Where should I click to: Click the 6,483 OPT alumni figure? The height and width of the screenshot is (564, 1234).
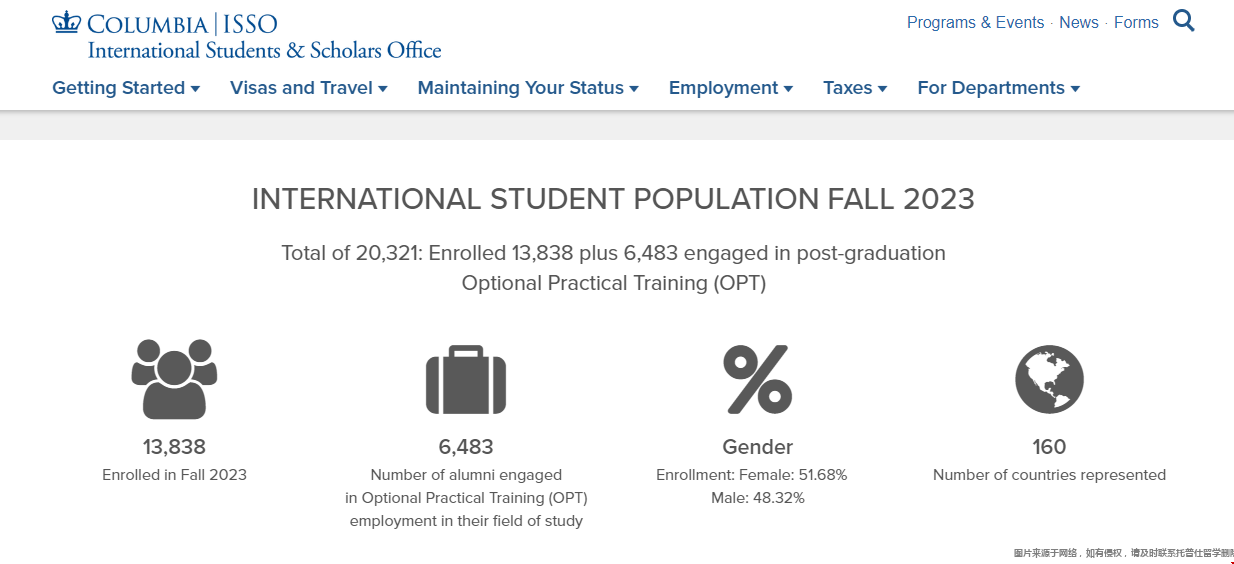coord(466,446)
